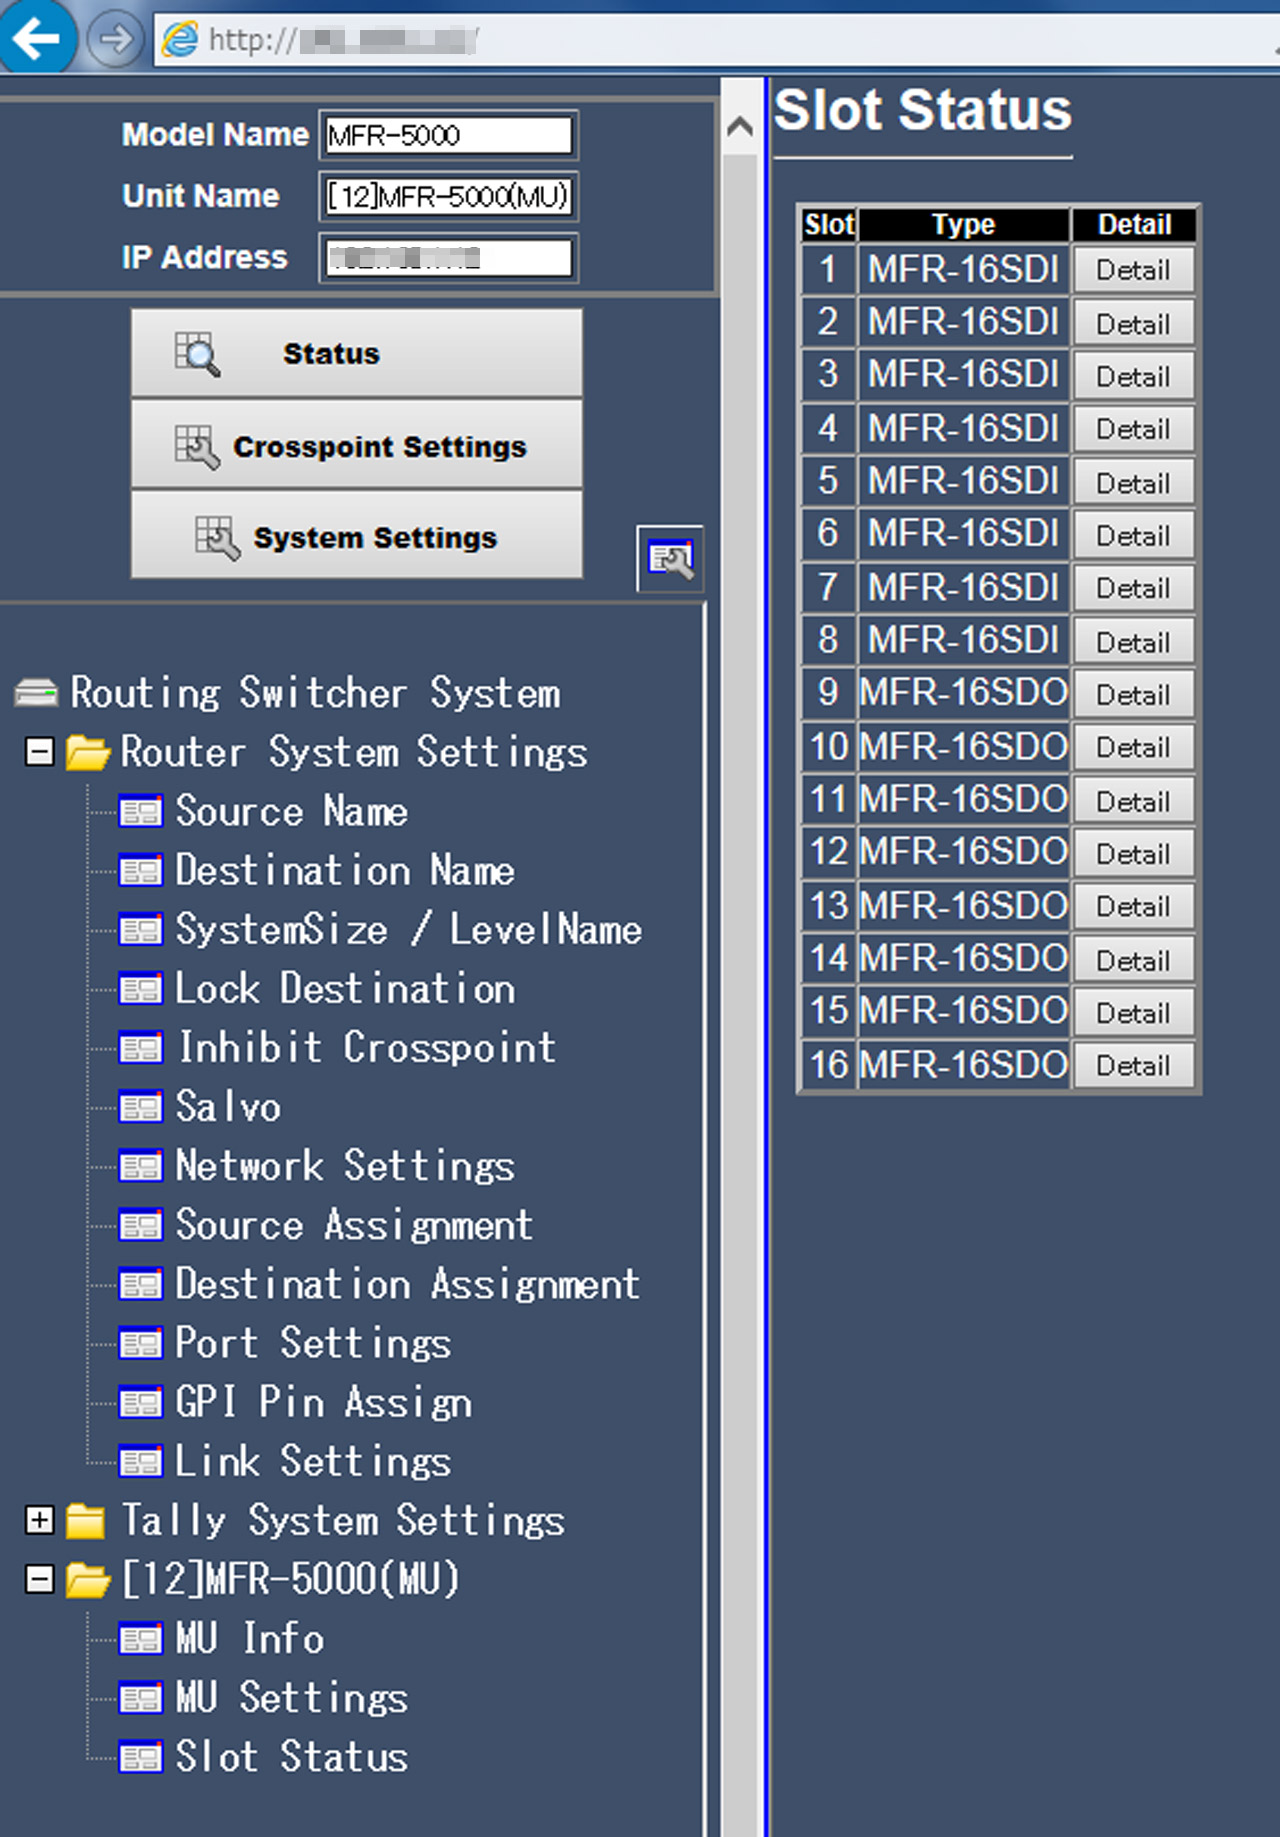Collapse the Router System Settings tree node
The width and height of the screenshot is (1280, 1837).
[39, 752]
